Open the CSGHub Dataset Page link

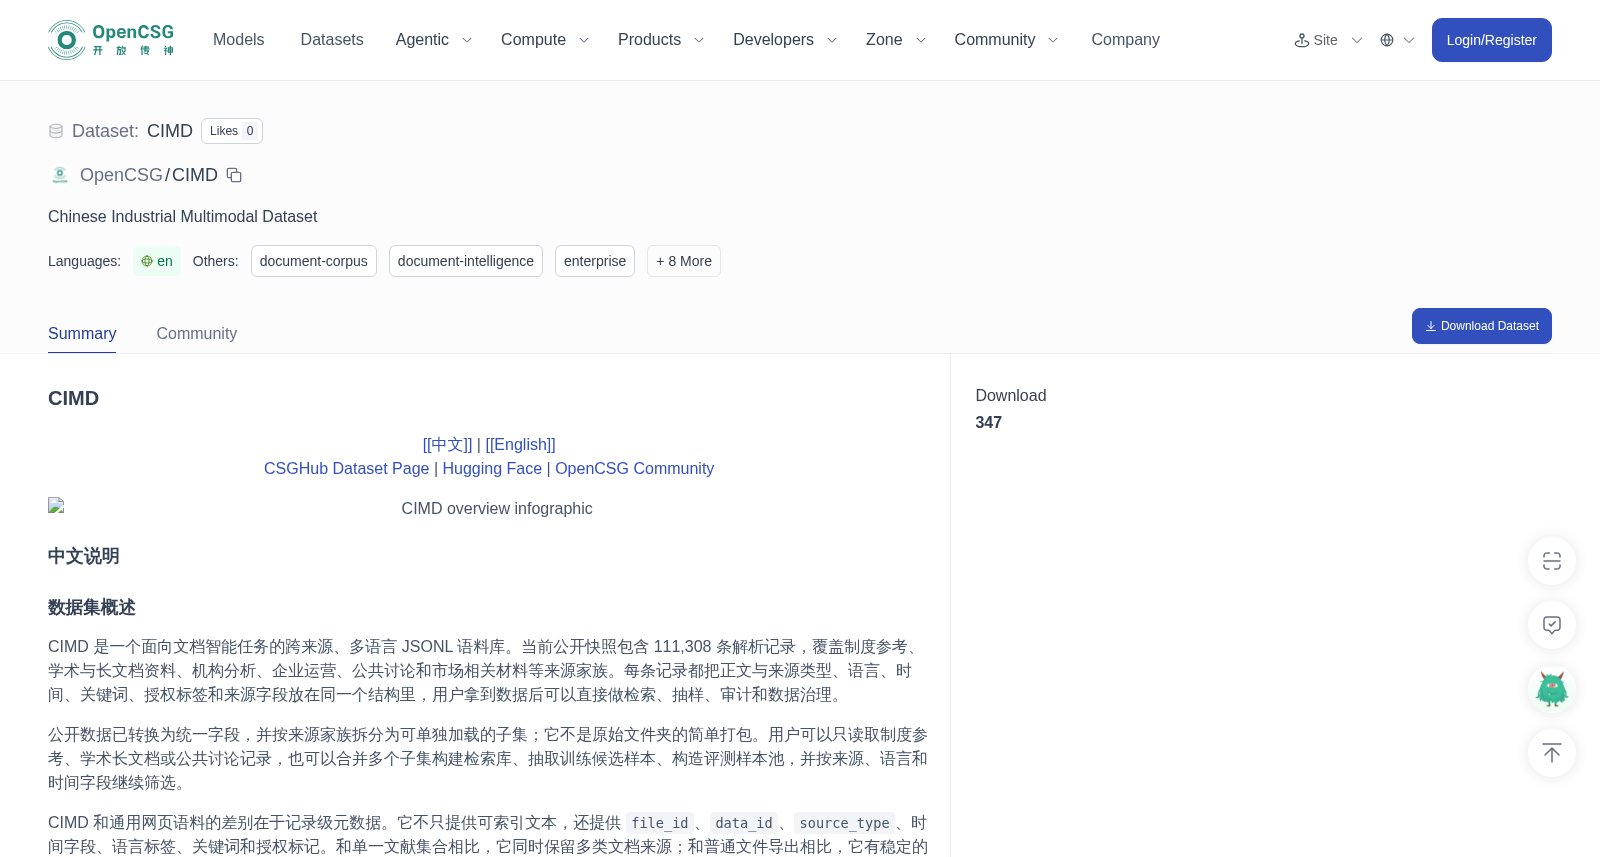coord(346,469)
